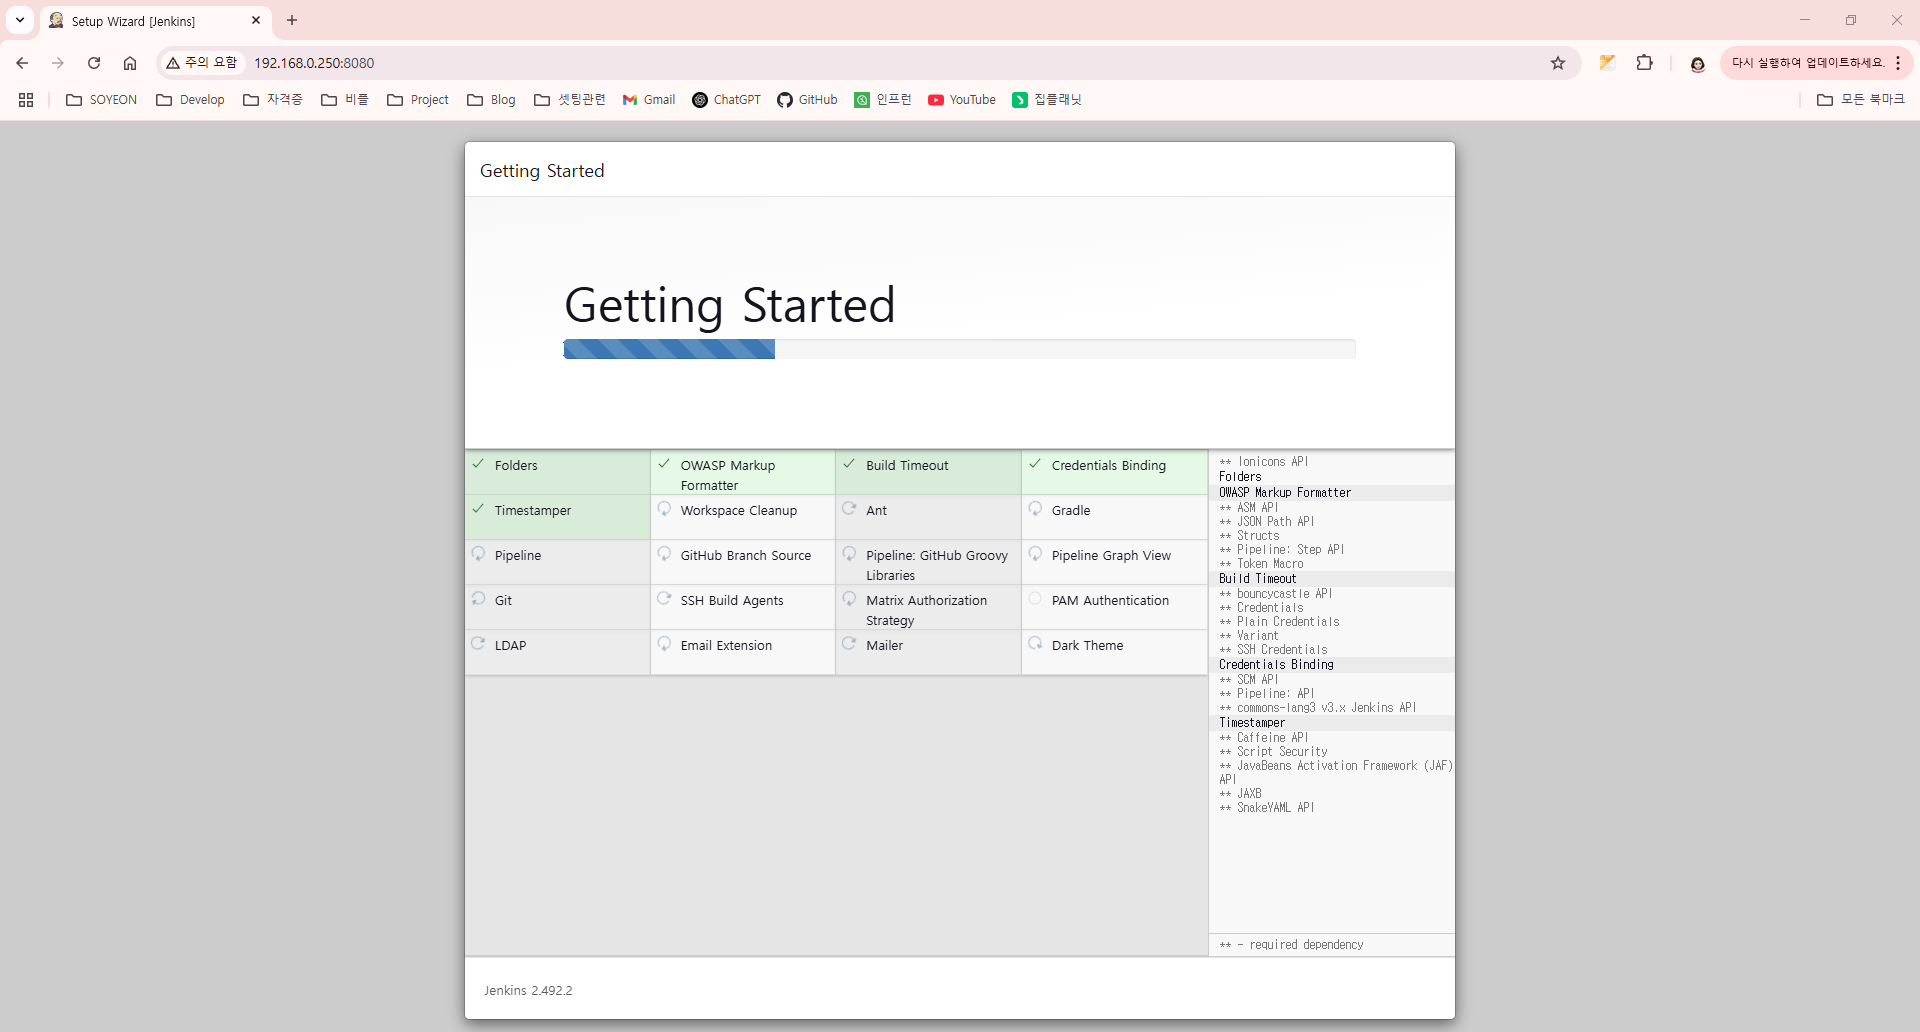Screen dimensions: 1920x1032
Task: Open the browser profile avatar
Action: (x=1697, y=63)
